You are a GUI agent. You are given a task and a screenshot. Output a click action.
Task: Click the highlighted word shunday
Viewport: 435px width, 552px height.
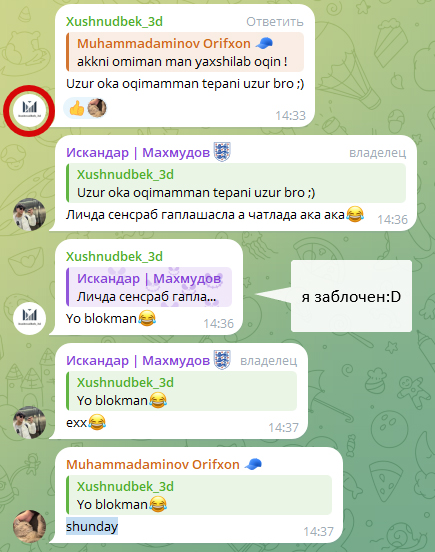click(x=92, y=526)
